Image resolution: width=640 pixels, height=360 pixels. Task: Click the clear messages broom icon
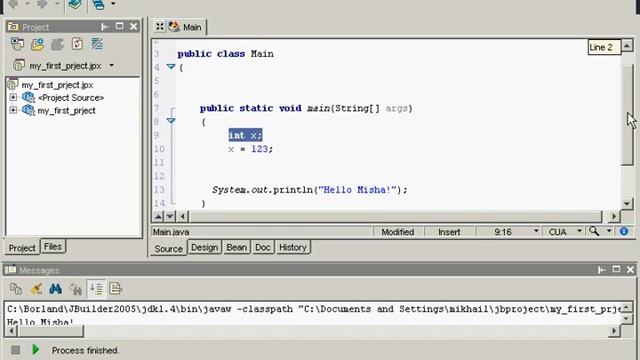coord(36,289)
